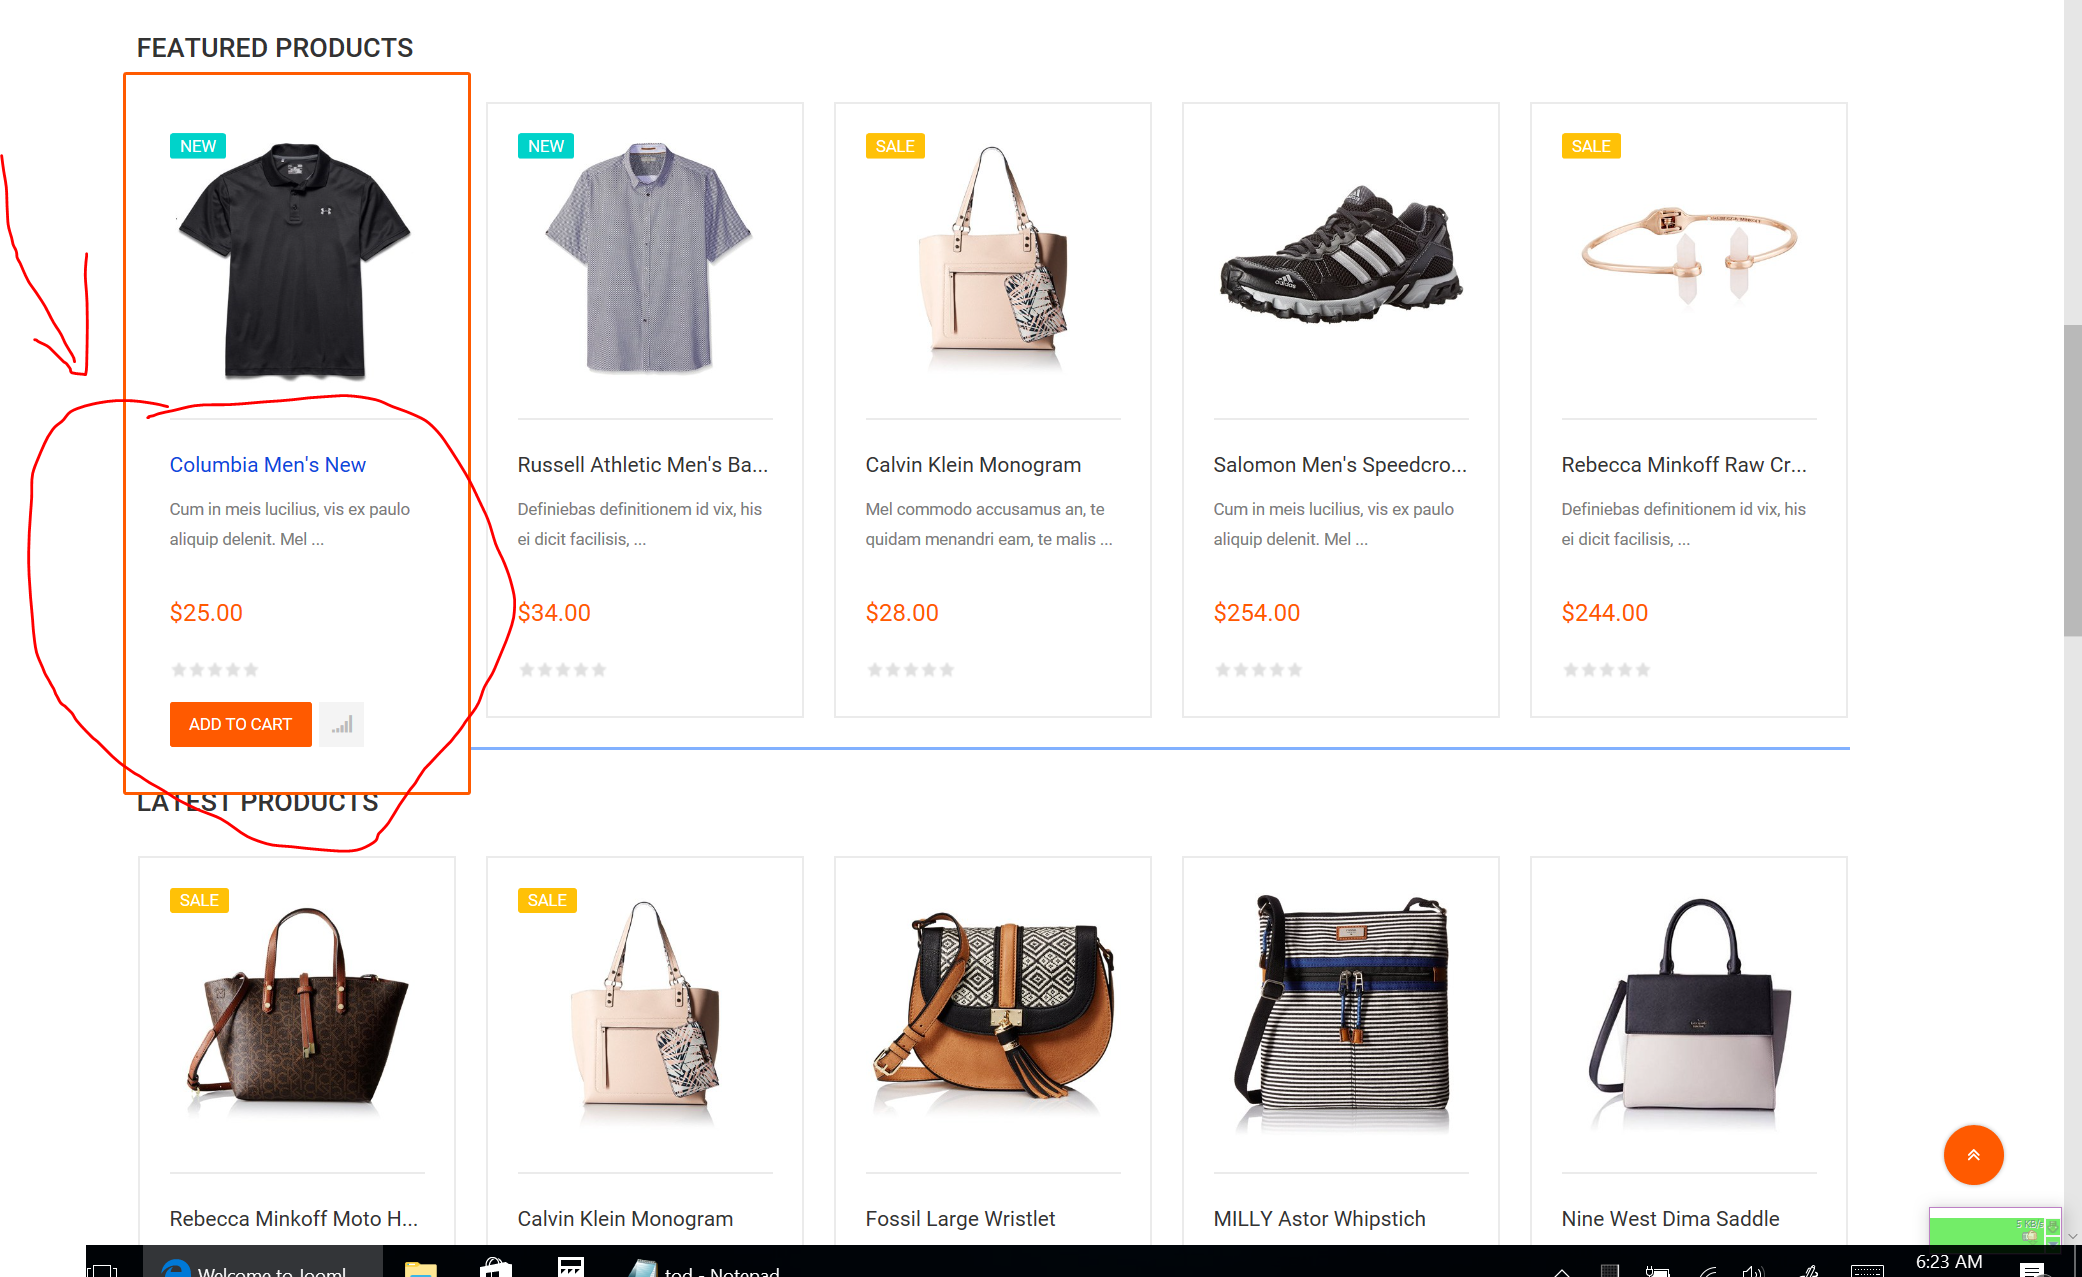This screenshot has height=1277, width=2082.
Task: Give Russell Athletic Men's shirt a one-star rating
Action: pos(527,669)
